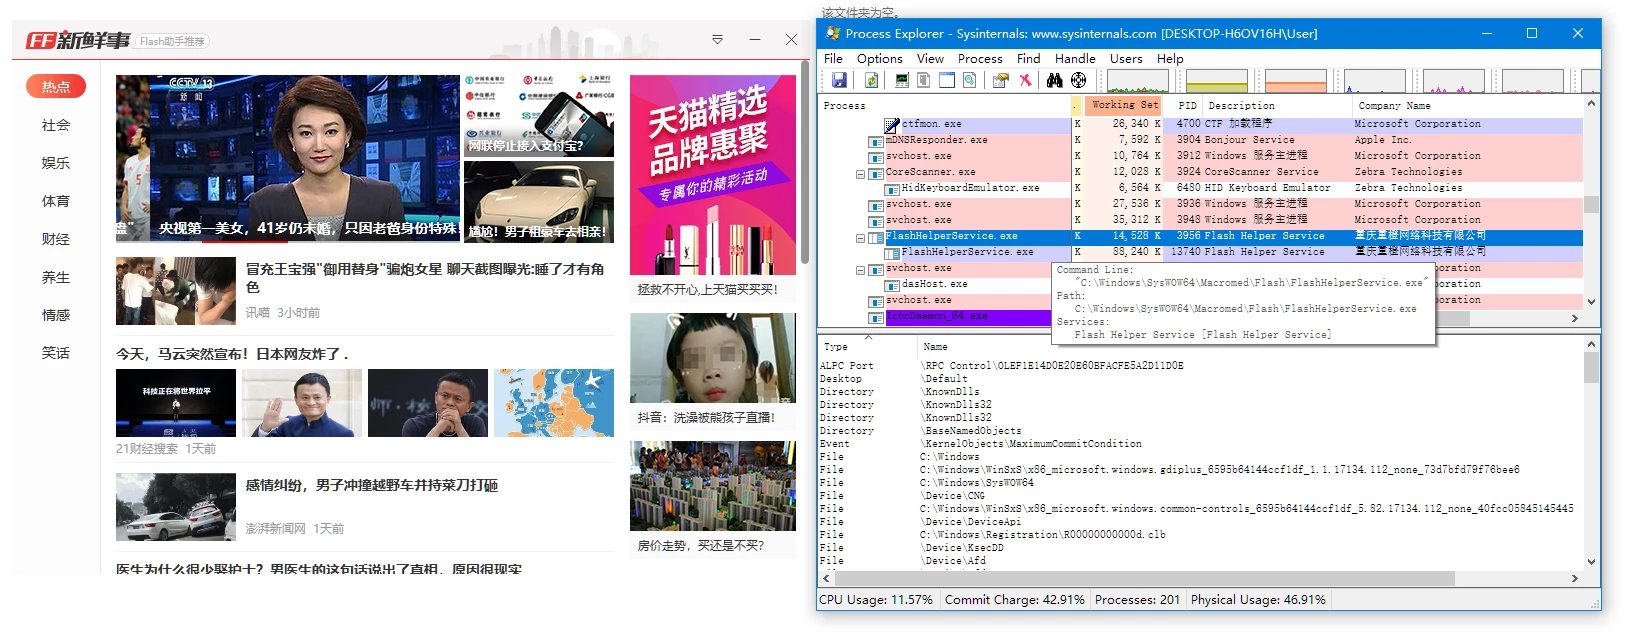Click lower pane scrollbar down arrow

point(1591,562)
